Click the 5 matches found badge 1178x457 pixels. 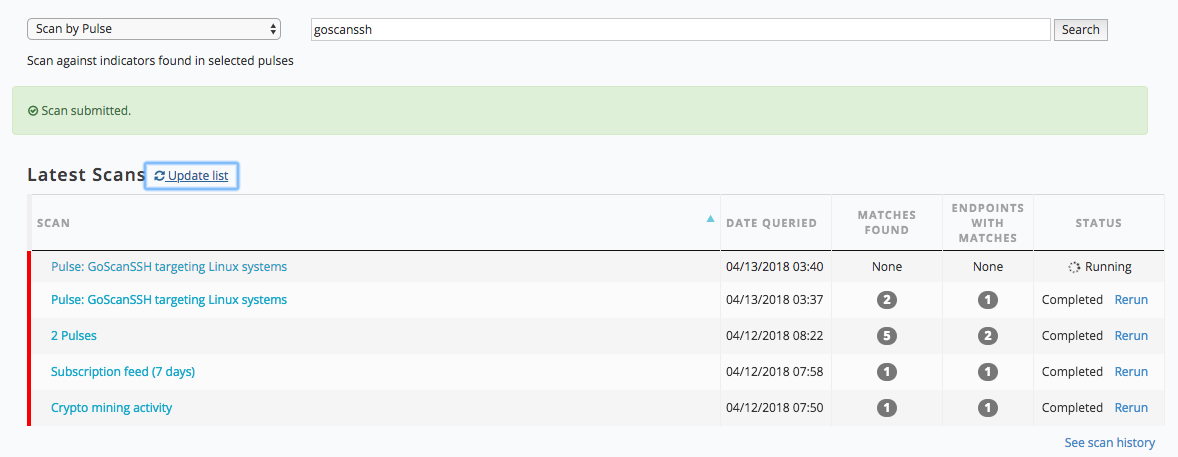tap(885, 336)
